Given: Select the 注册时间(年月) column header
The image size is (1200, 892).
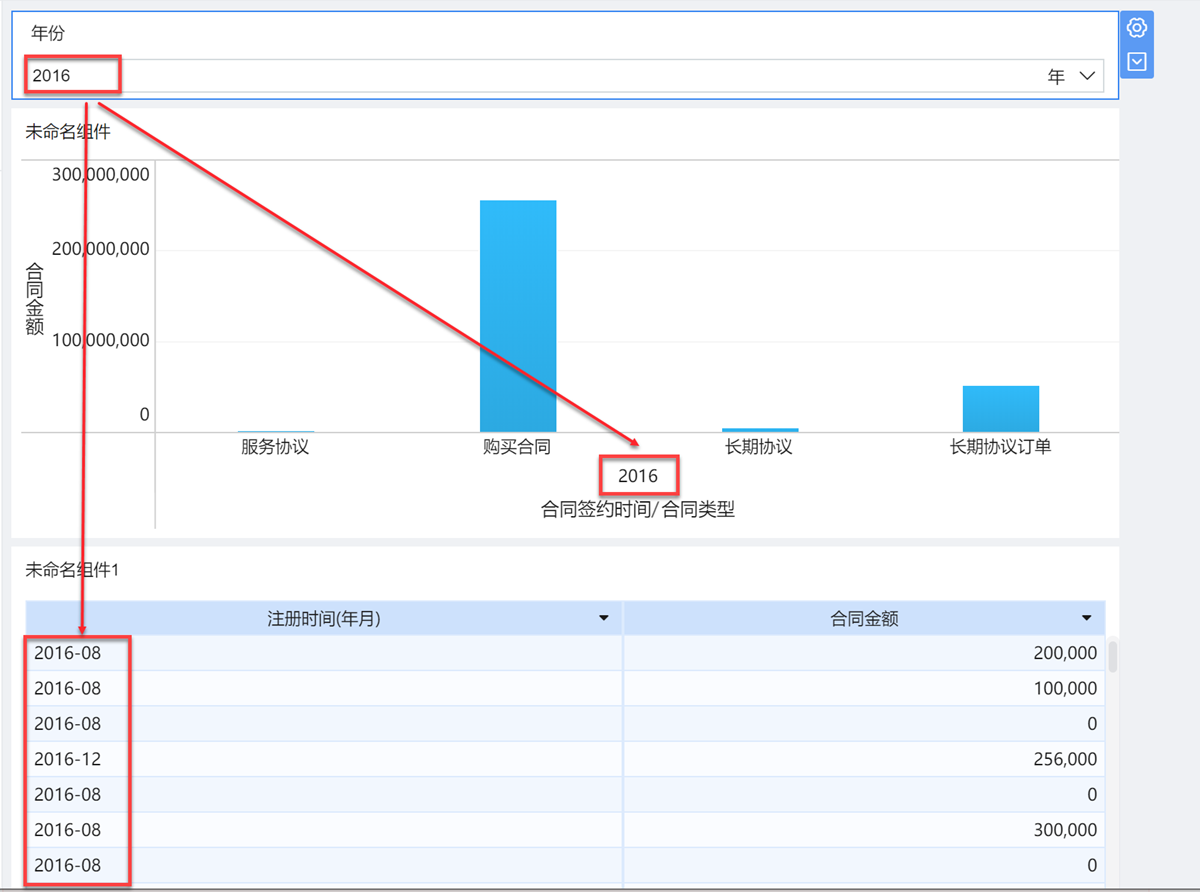Looking at the screenshot, I should tap(324, 618).
